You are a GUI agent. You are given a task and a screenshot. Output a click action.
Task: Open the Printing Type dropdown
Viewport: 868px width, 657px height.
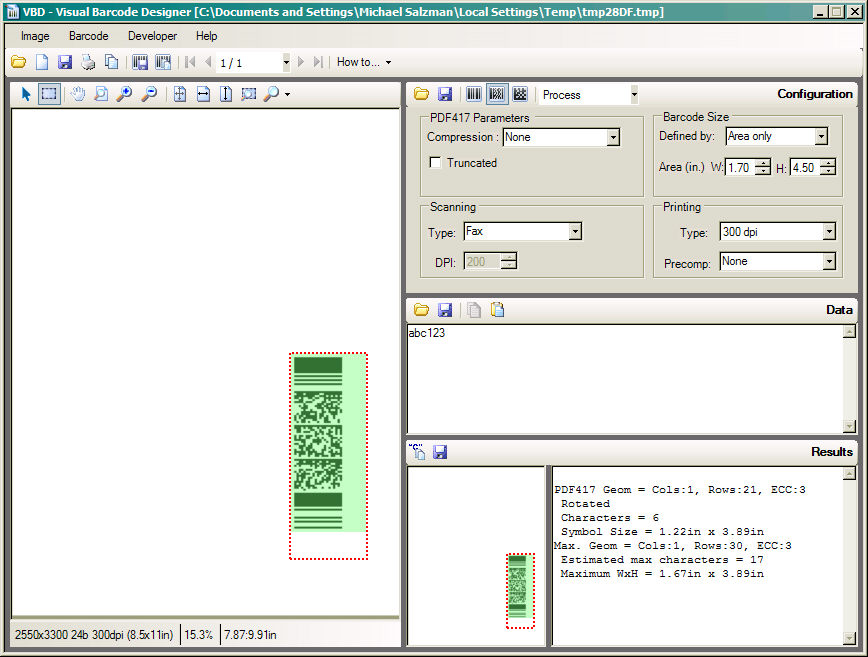(x=829, y=232)
